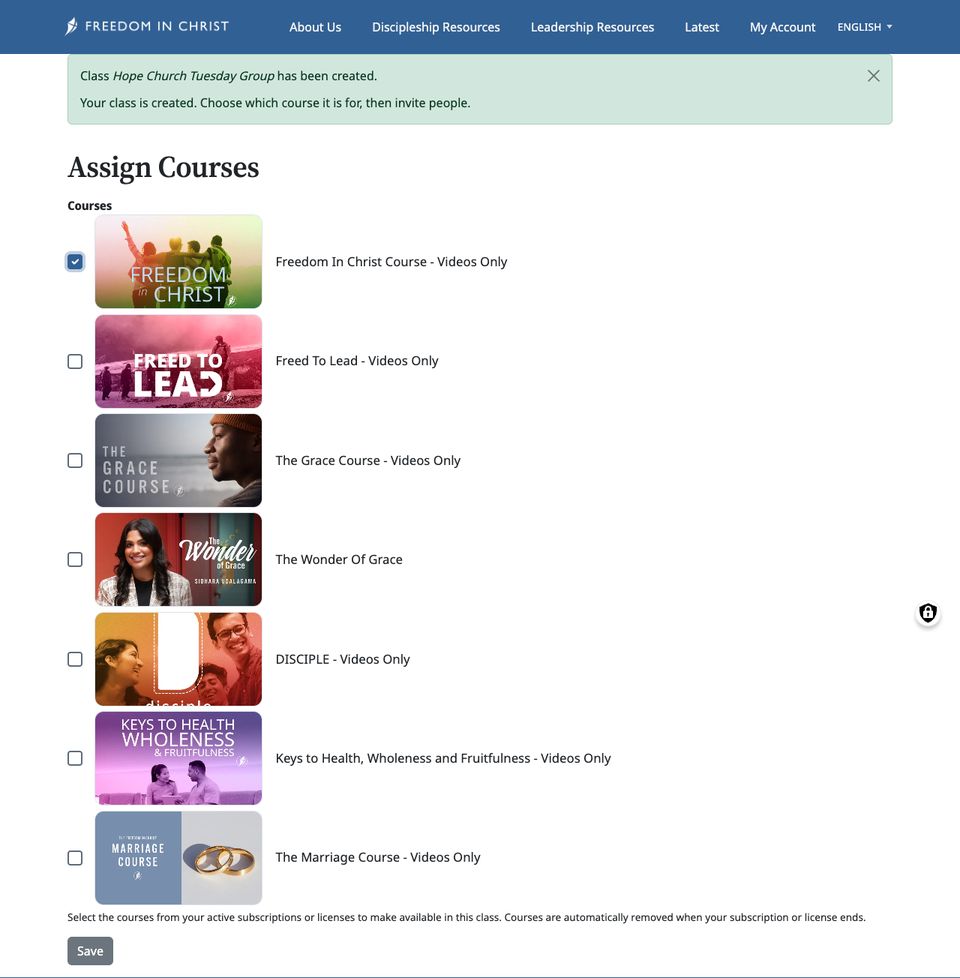Screen dimensions: 960x978
Task: Uncheck the Freedom In Christ Course checkbox
Action: 75,261
